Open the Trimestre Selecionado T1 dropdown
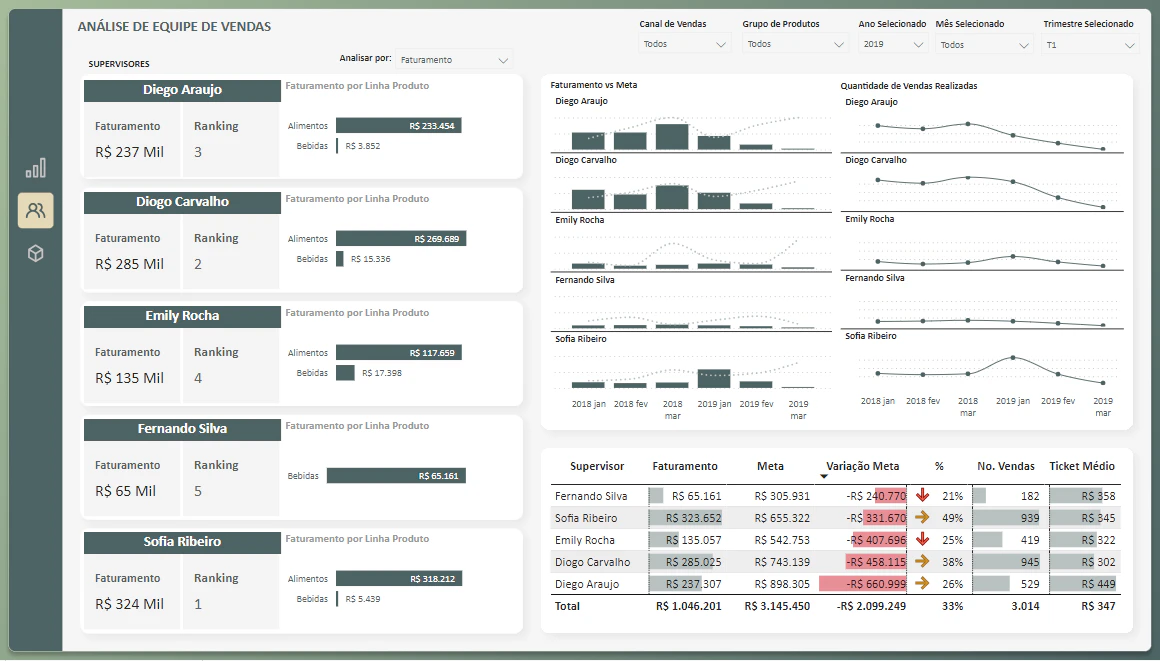The height and width of the screenshot is (661, 1160). pyautogui.click(x=1090, y=45)
